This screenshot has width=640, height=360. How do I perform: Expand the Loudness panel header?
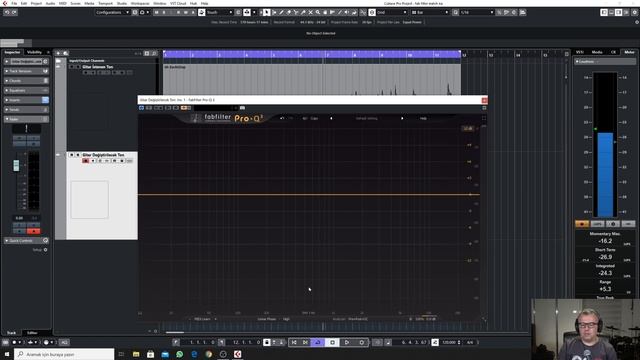click(605, 62)
